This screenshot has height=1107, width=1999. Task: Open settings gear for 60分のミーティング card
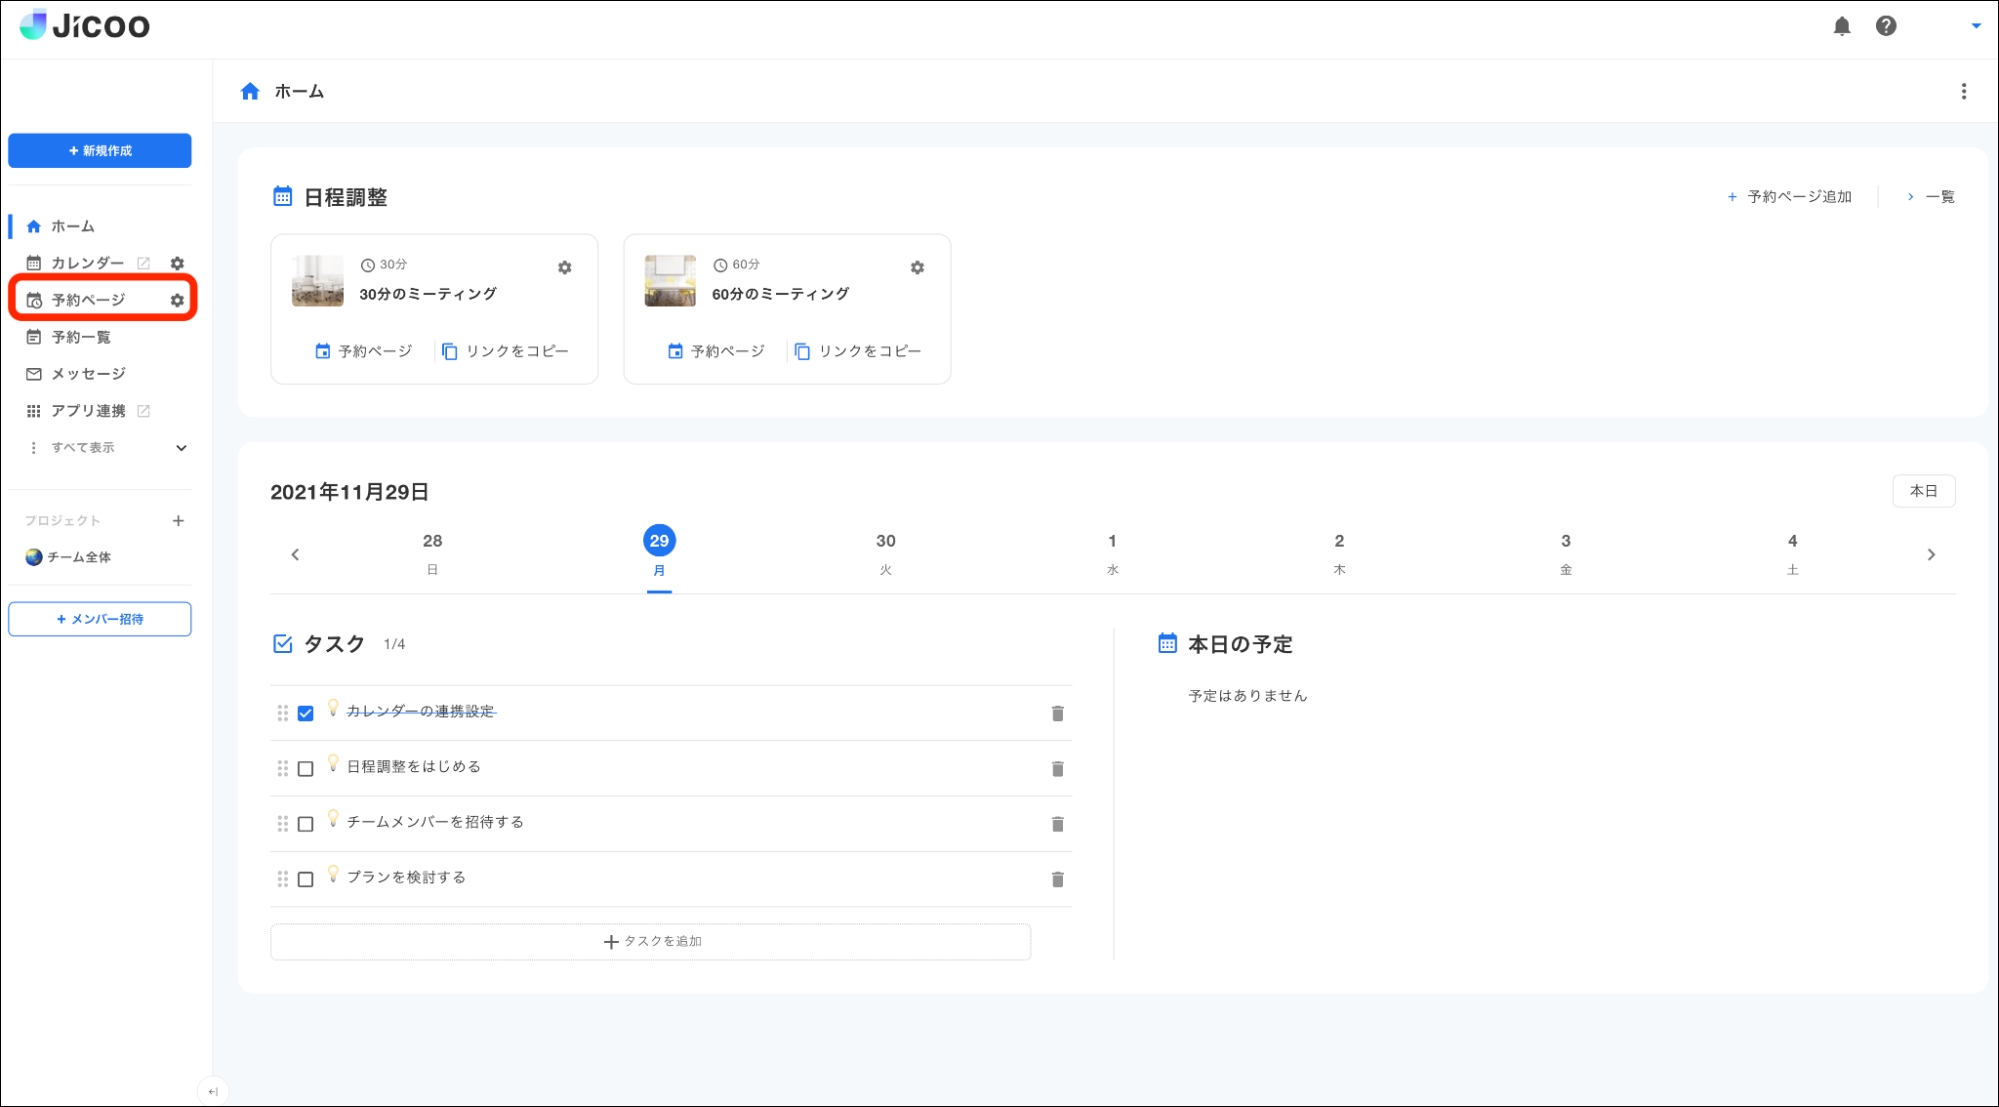[x=917, y=268]
